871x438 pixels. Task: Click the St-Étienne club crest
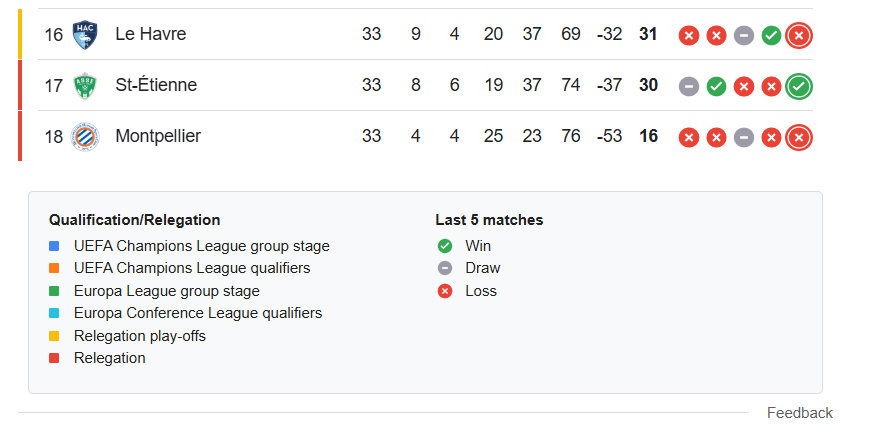[x=85, y=86]
